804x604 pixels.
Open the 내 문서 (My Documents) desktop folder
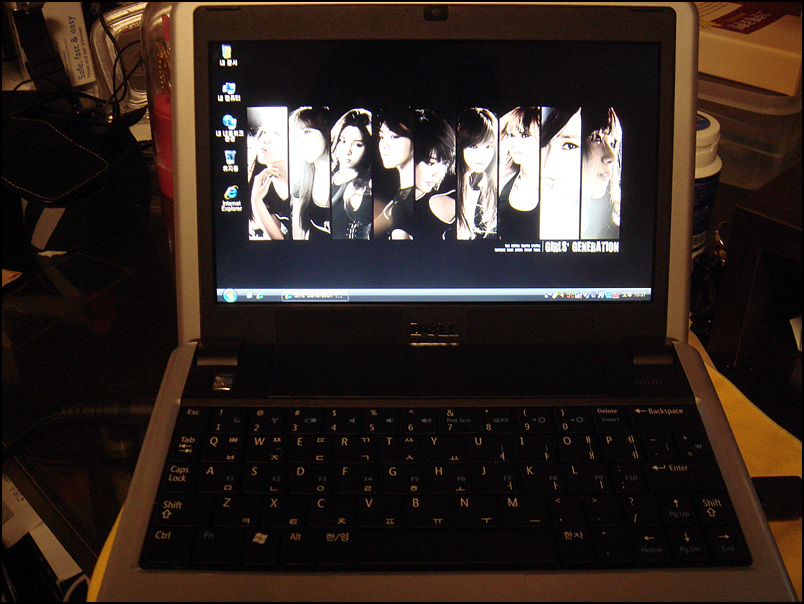coord(228,55)
